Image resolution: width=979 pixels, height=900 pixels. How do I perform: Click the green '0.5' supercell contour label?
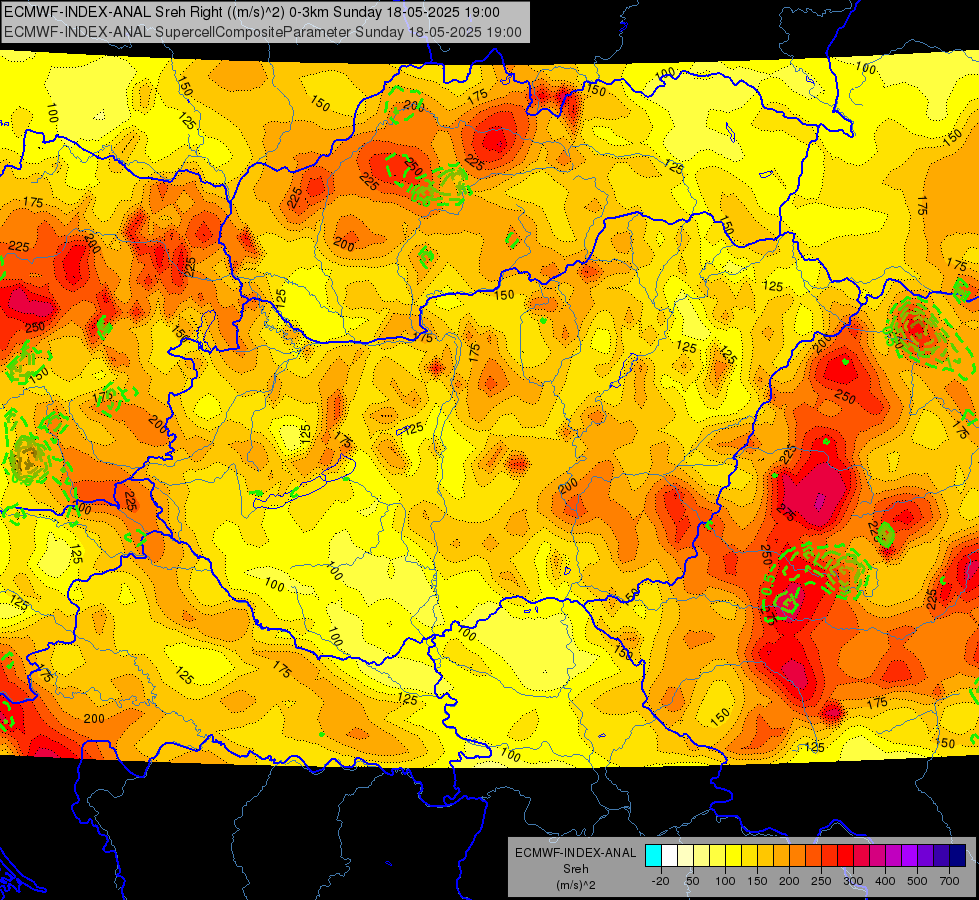click(768, 585)
